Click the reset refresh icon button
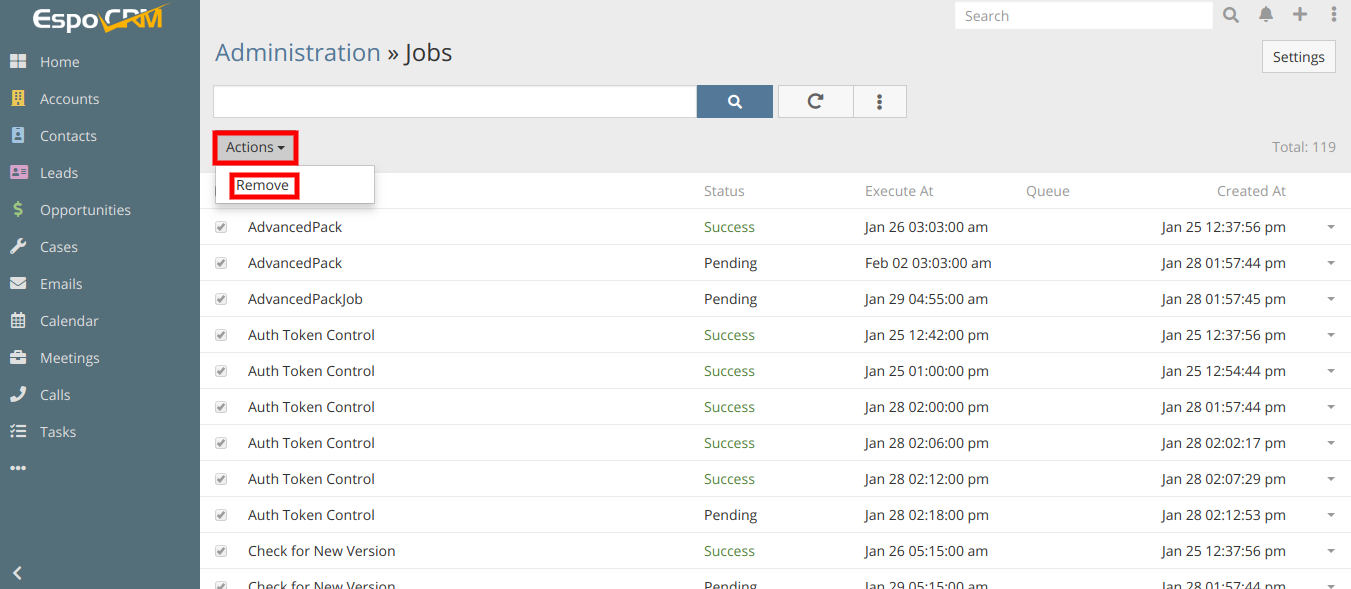 click(x=815, y=101)
